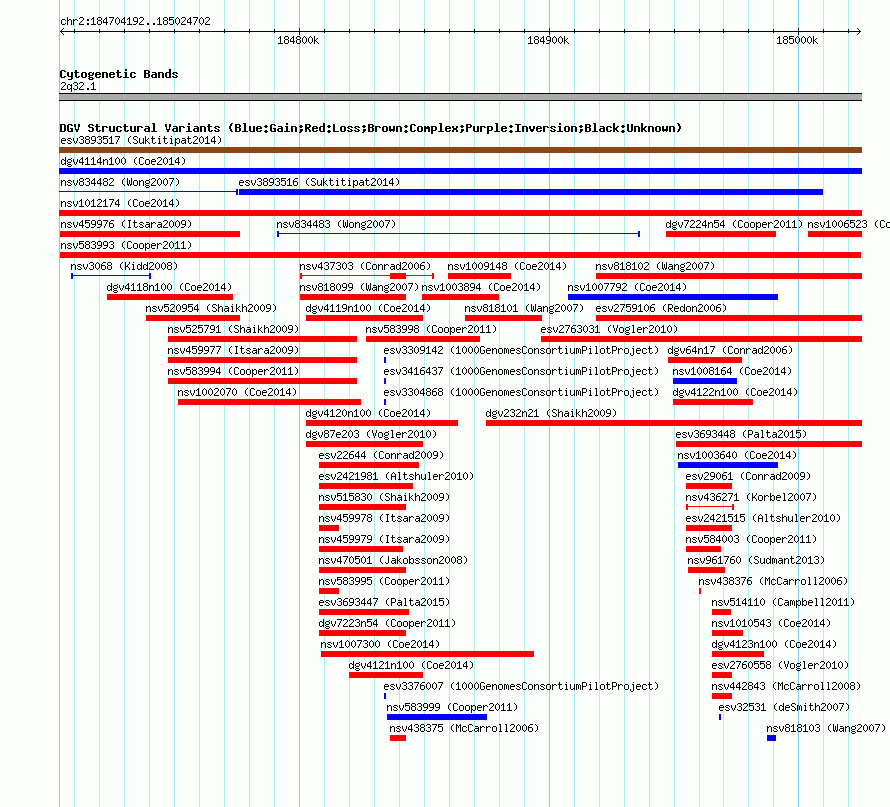Open nsv1003894 (Coe2014) variant

click(x=460, y=297)
